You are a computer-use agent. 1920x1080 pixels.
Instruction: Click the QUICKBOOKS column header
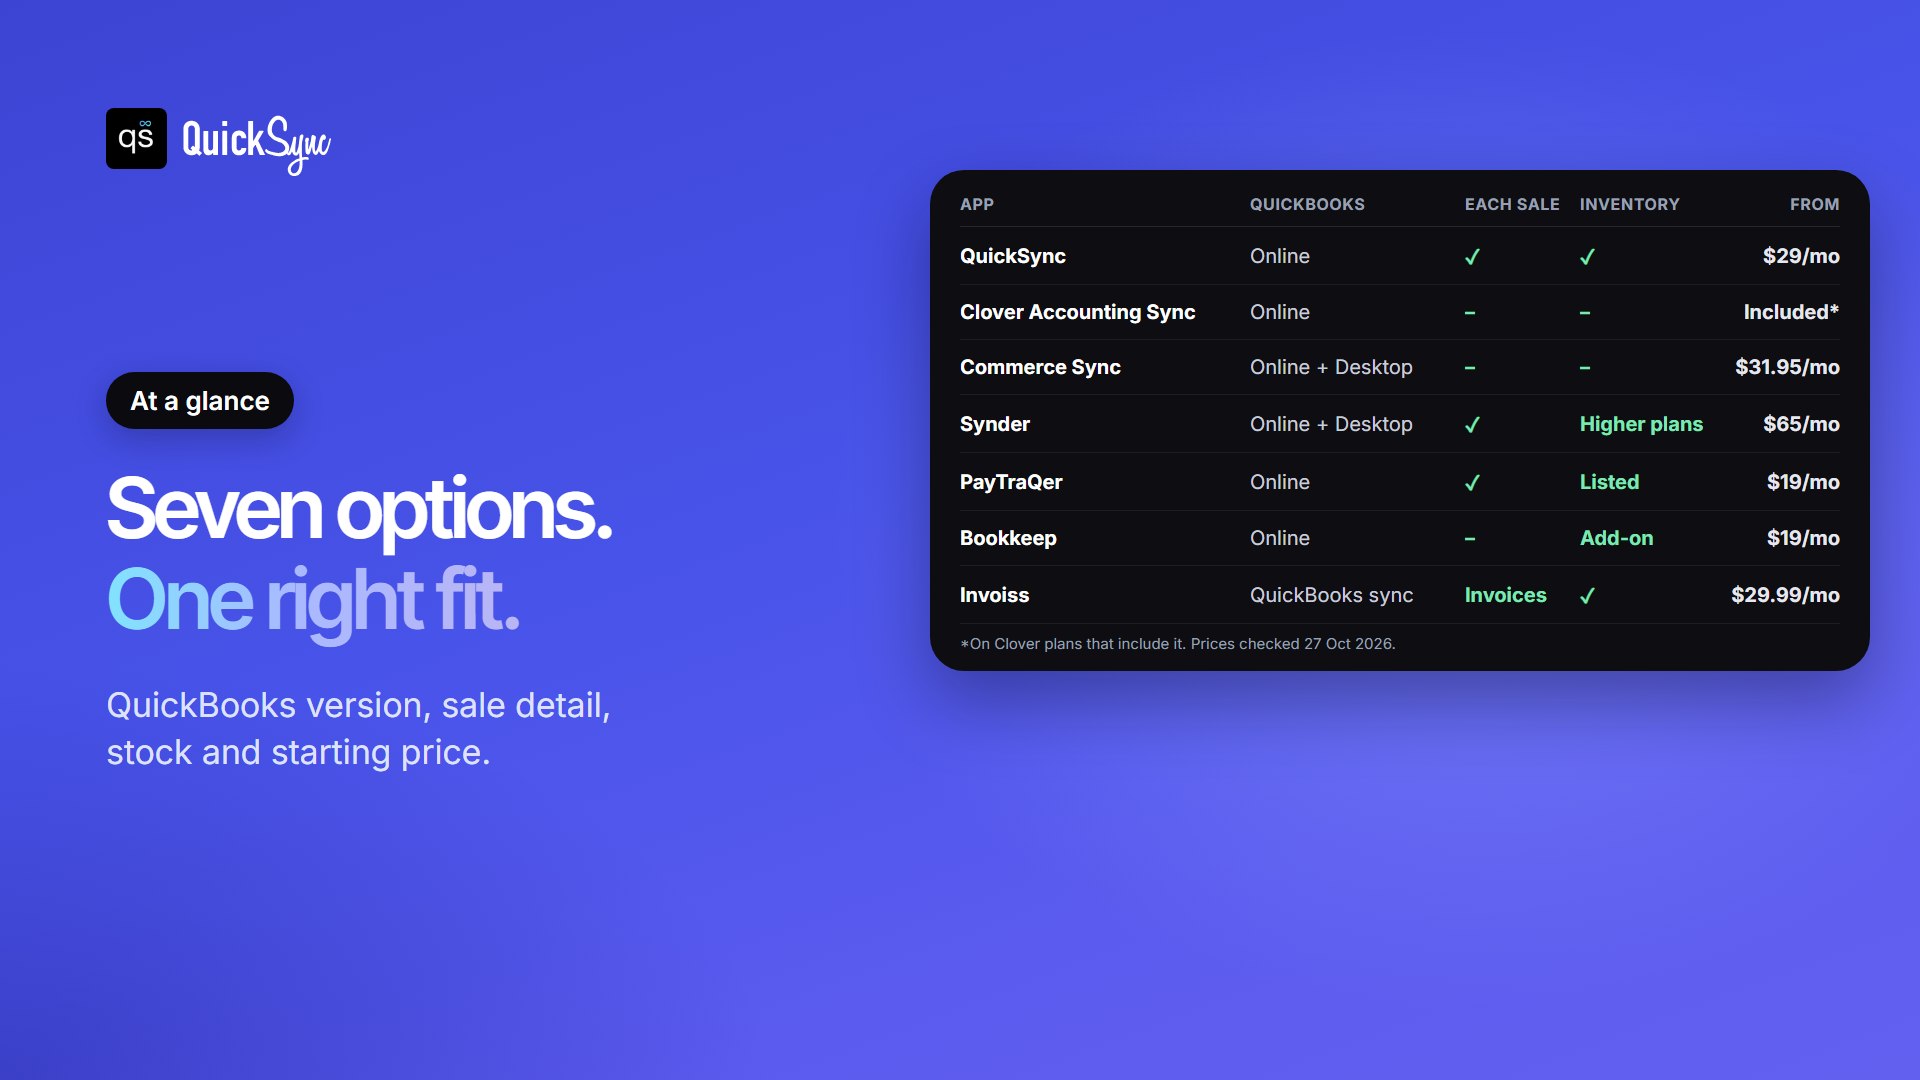(x=1307, y=204)
